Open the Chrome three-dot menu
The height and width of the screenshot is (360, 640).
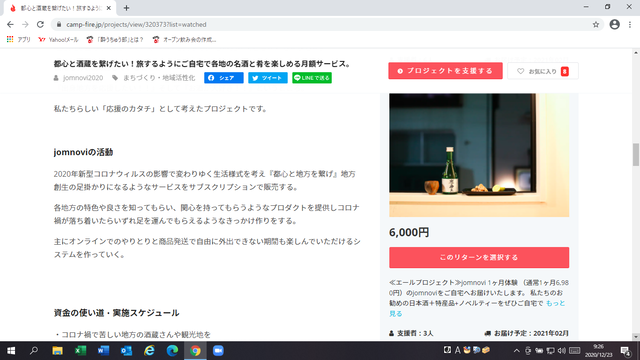point(630,24)
